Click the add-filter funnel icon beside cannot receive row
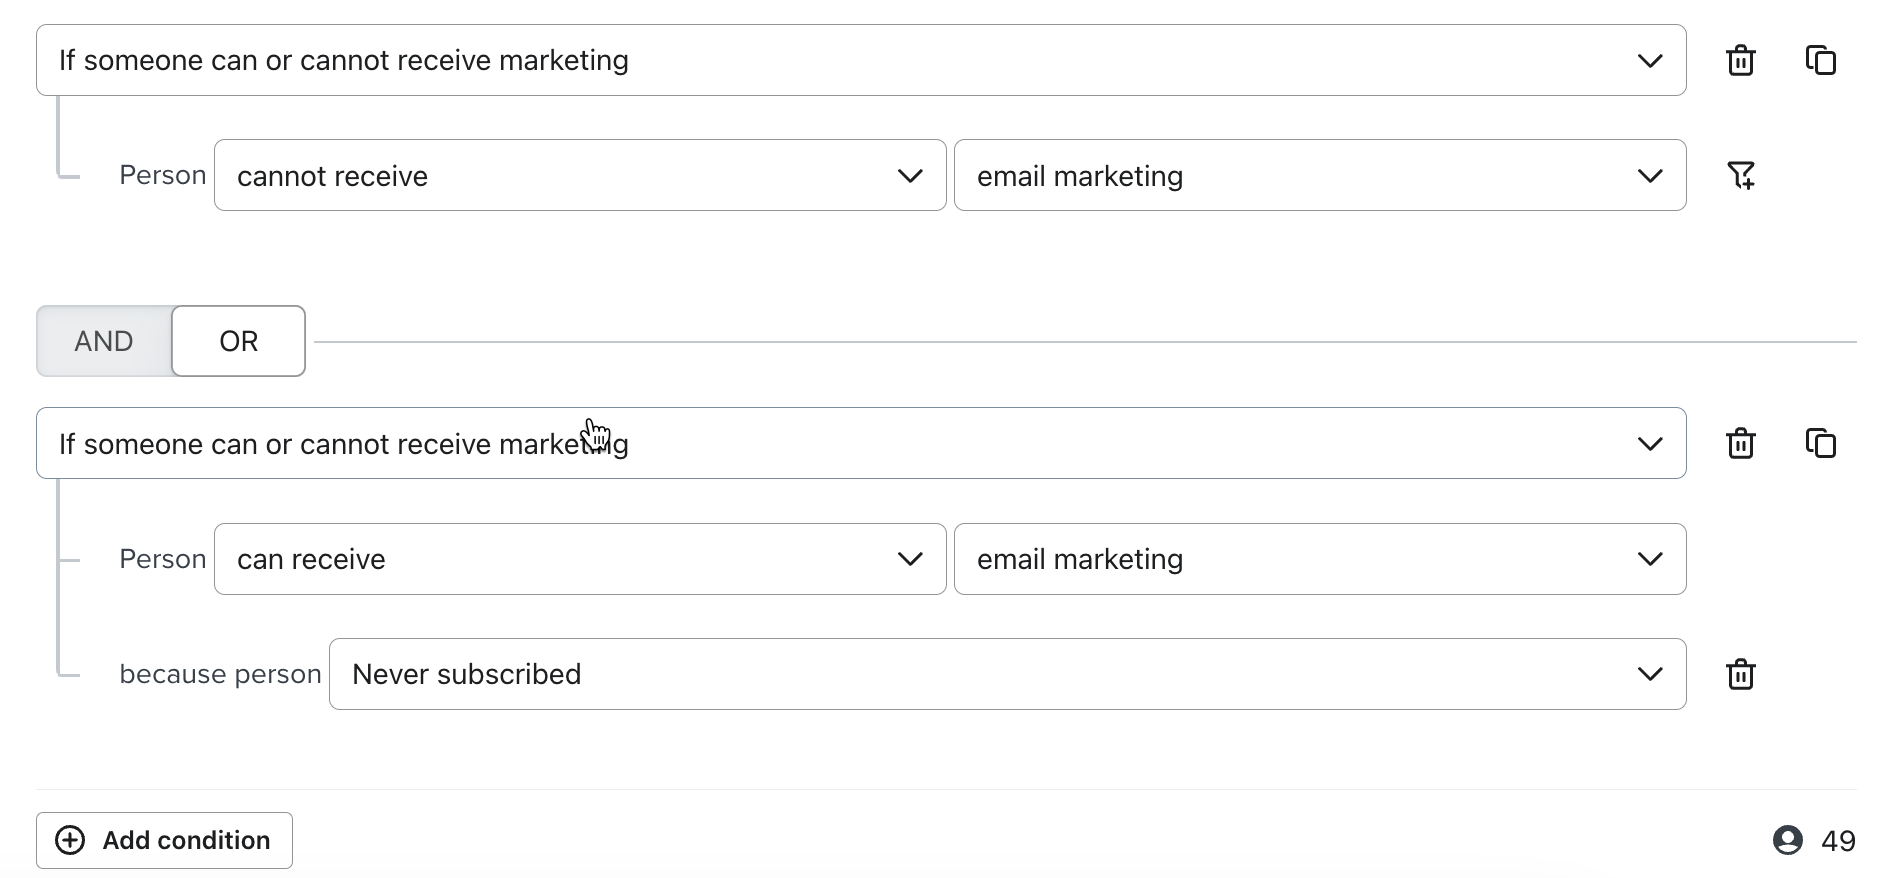 click(x=1740, y=176)
